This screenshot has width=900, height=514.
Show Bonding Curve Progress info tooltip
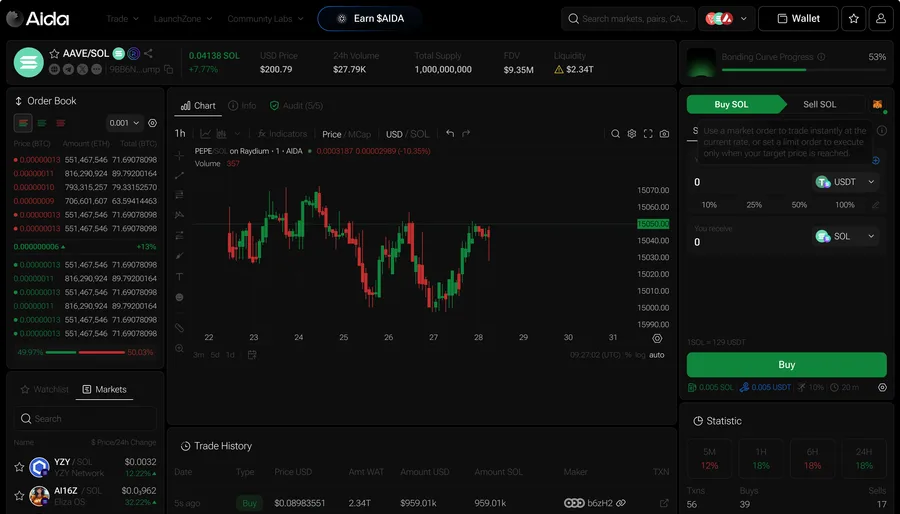(x=821, y=57)
